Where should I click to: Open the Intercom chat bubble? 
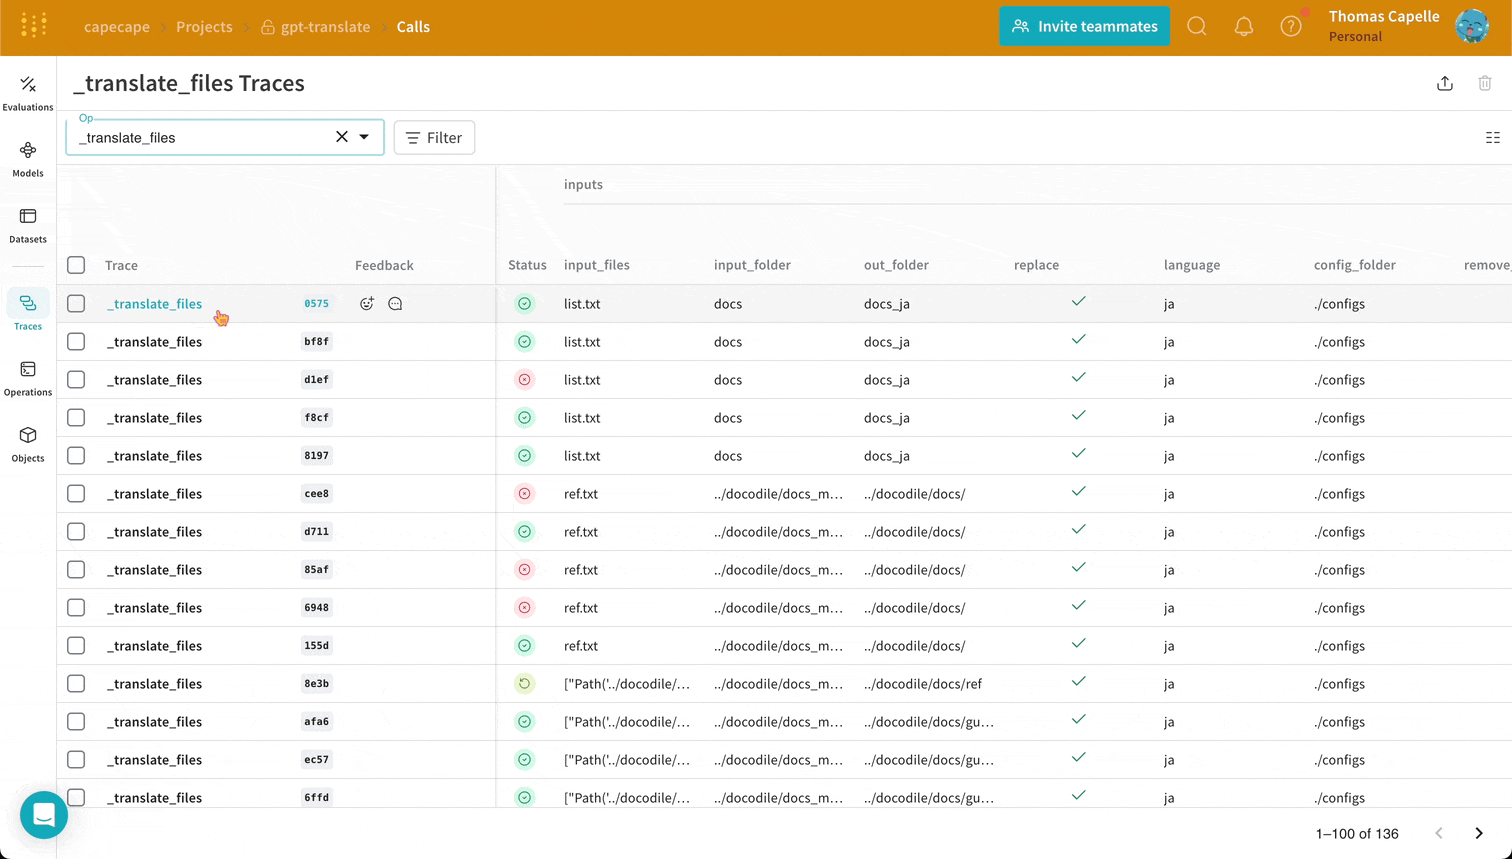pos(44,815)
